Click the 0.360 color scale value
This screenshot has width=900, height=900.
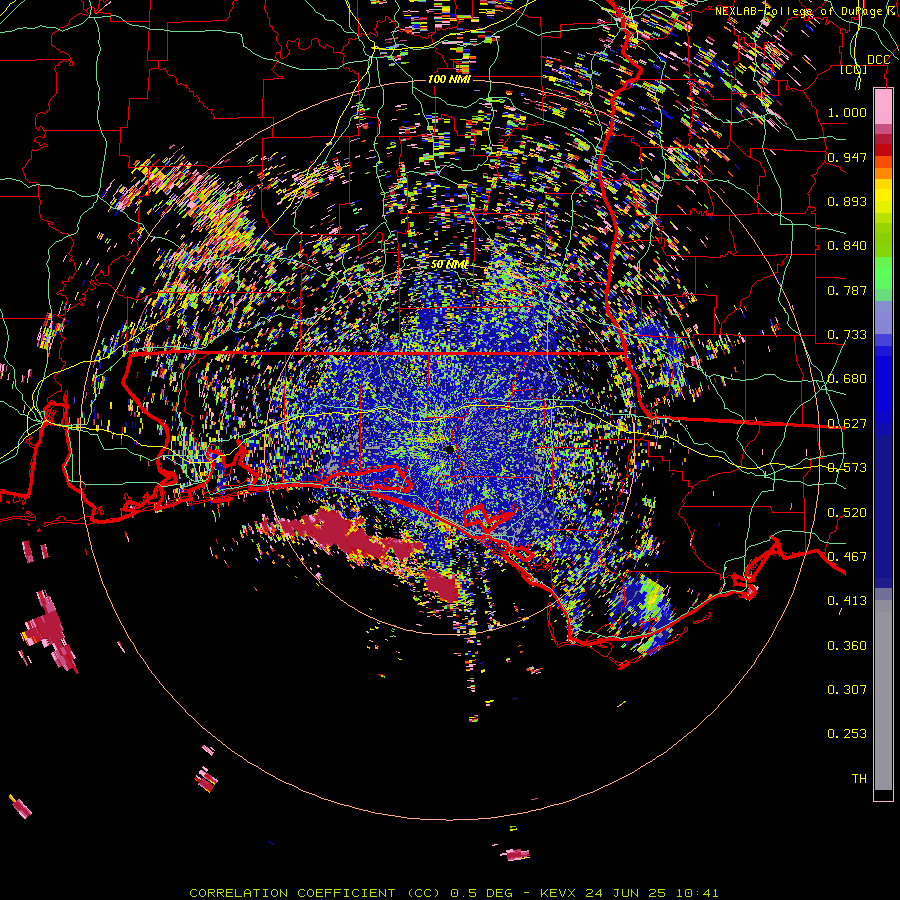point(847,646)
